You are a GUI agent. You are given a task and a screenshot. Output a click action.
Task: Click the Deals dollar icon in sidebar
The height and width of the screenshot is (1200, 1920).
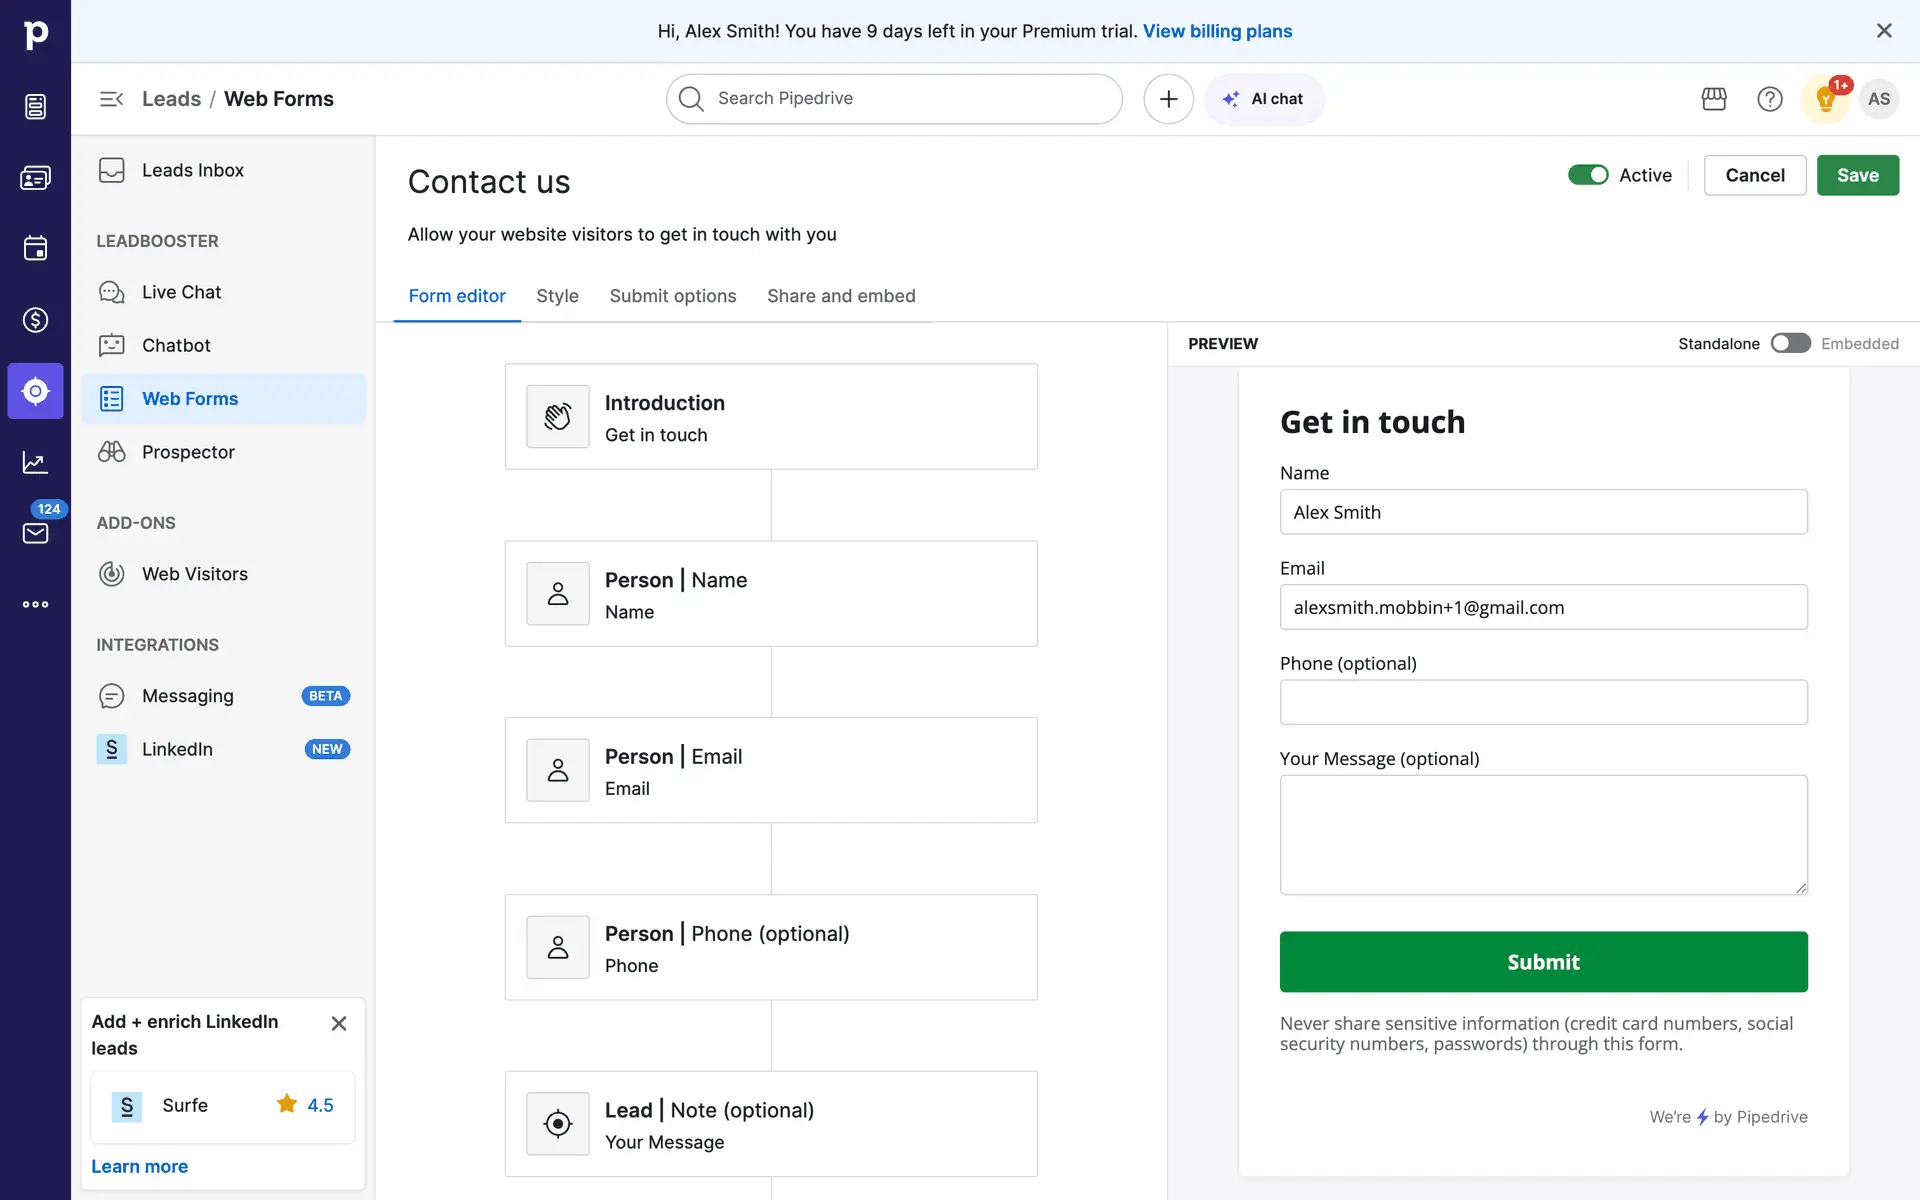pyautogui.click(x=36, y=320)
